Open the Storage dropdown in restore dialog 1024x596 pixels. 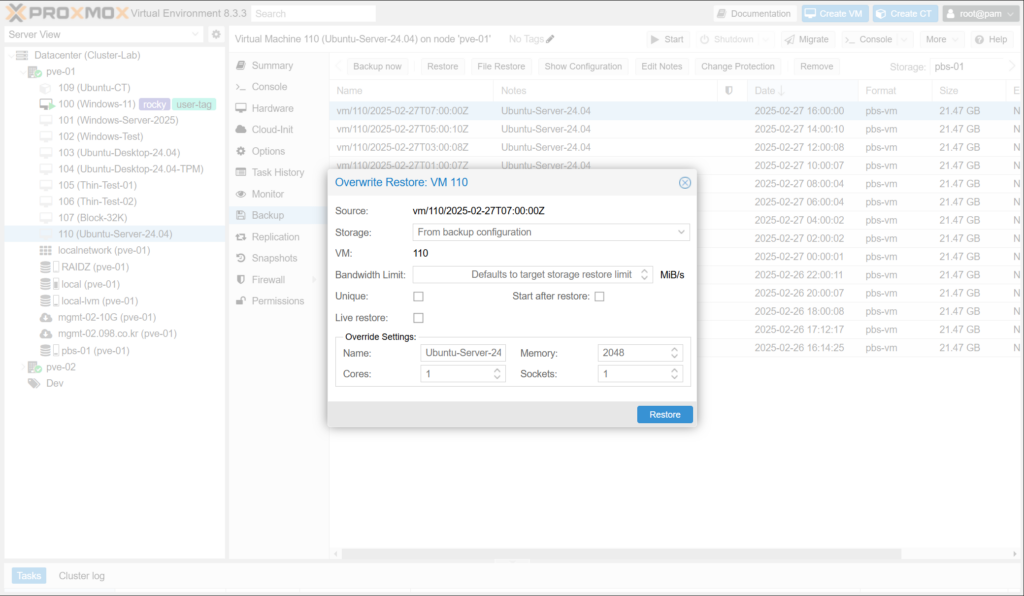pyautogui.click(x=551, y=232)
